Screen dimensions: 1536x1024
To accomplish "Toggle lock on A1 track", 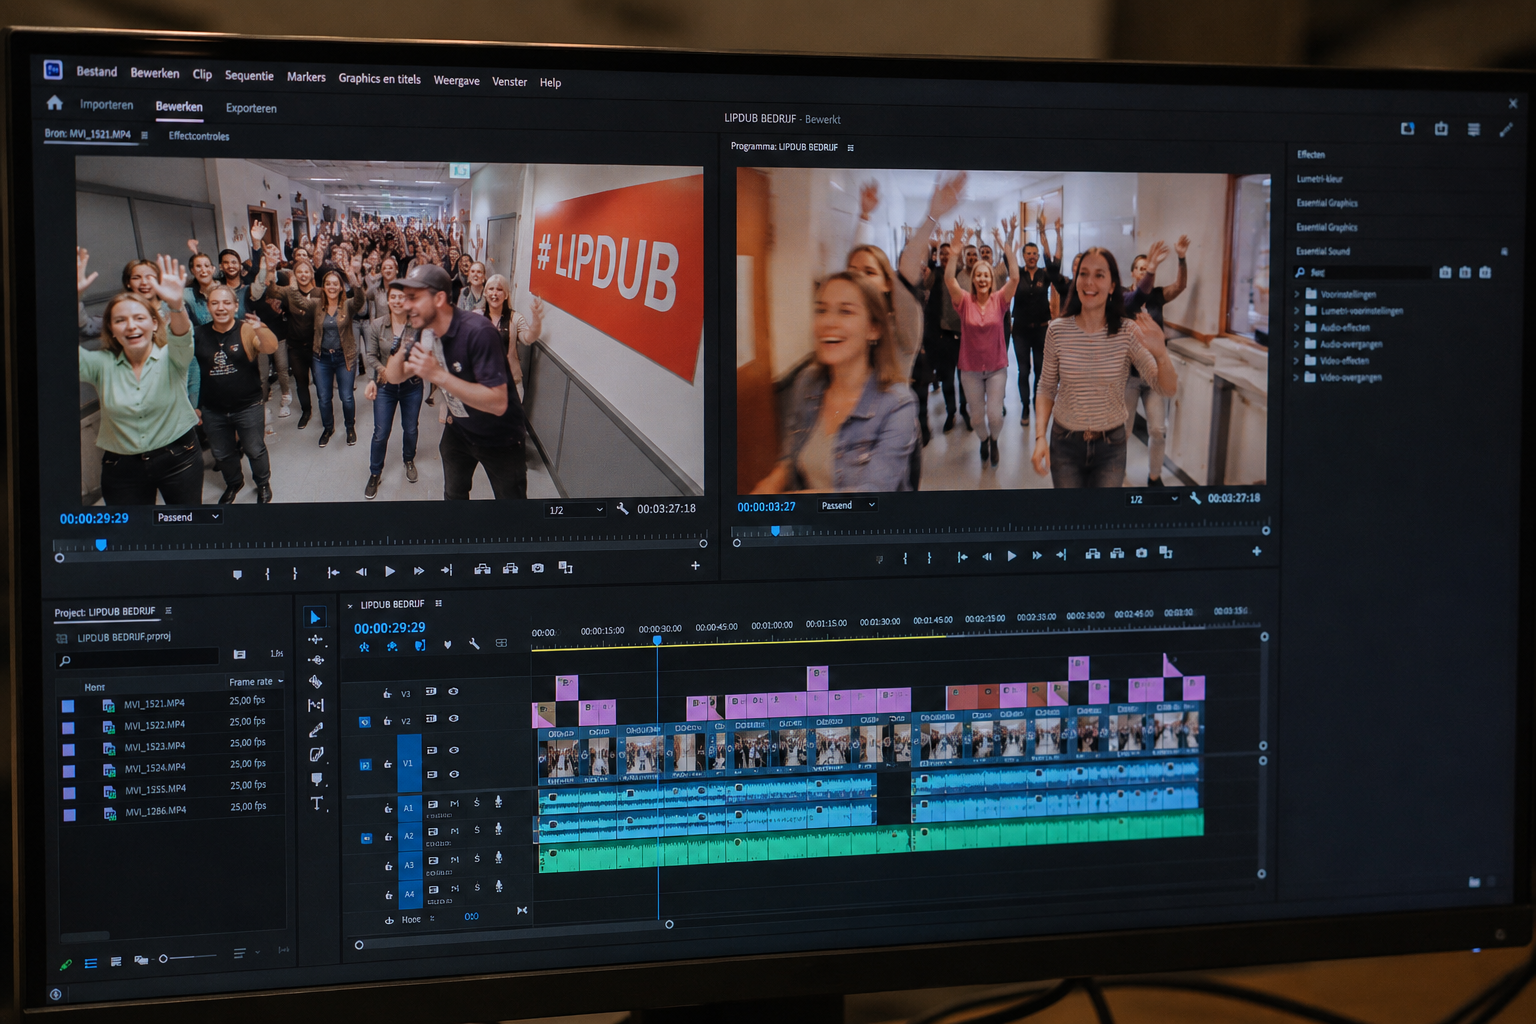I will pyautogui.click(x=389, y=808).
